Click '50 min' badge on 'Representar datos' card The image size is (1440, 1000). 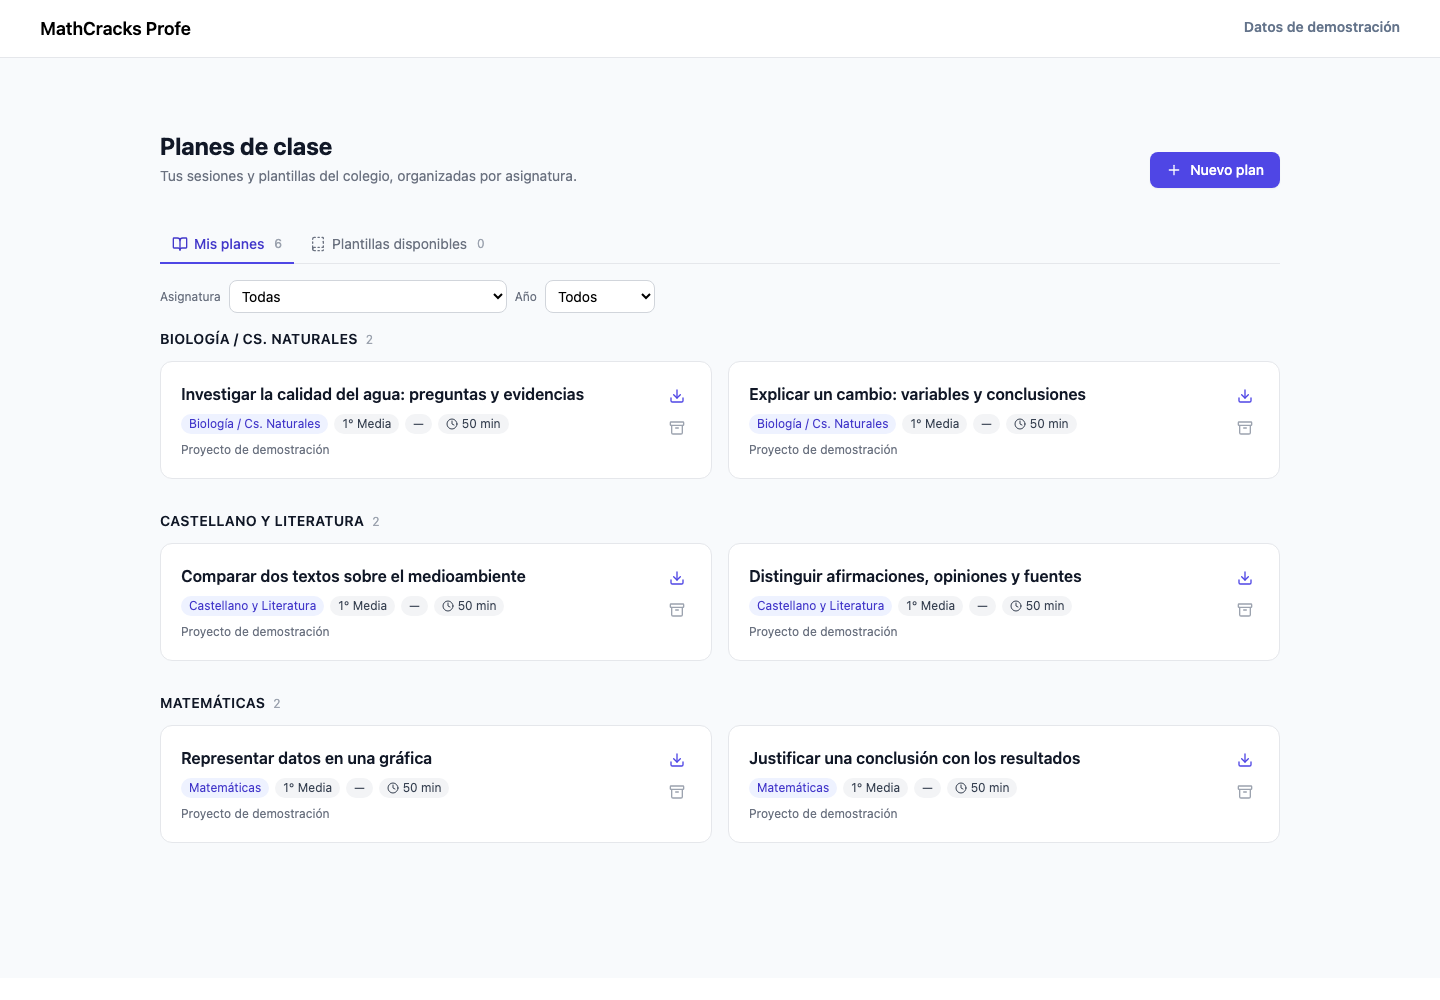click(x=414, y=788)
